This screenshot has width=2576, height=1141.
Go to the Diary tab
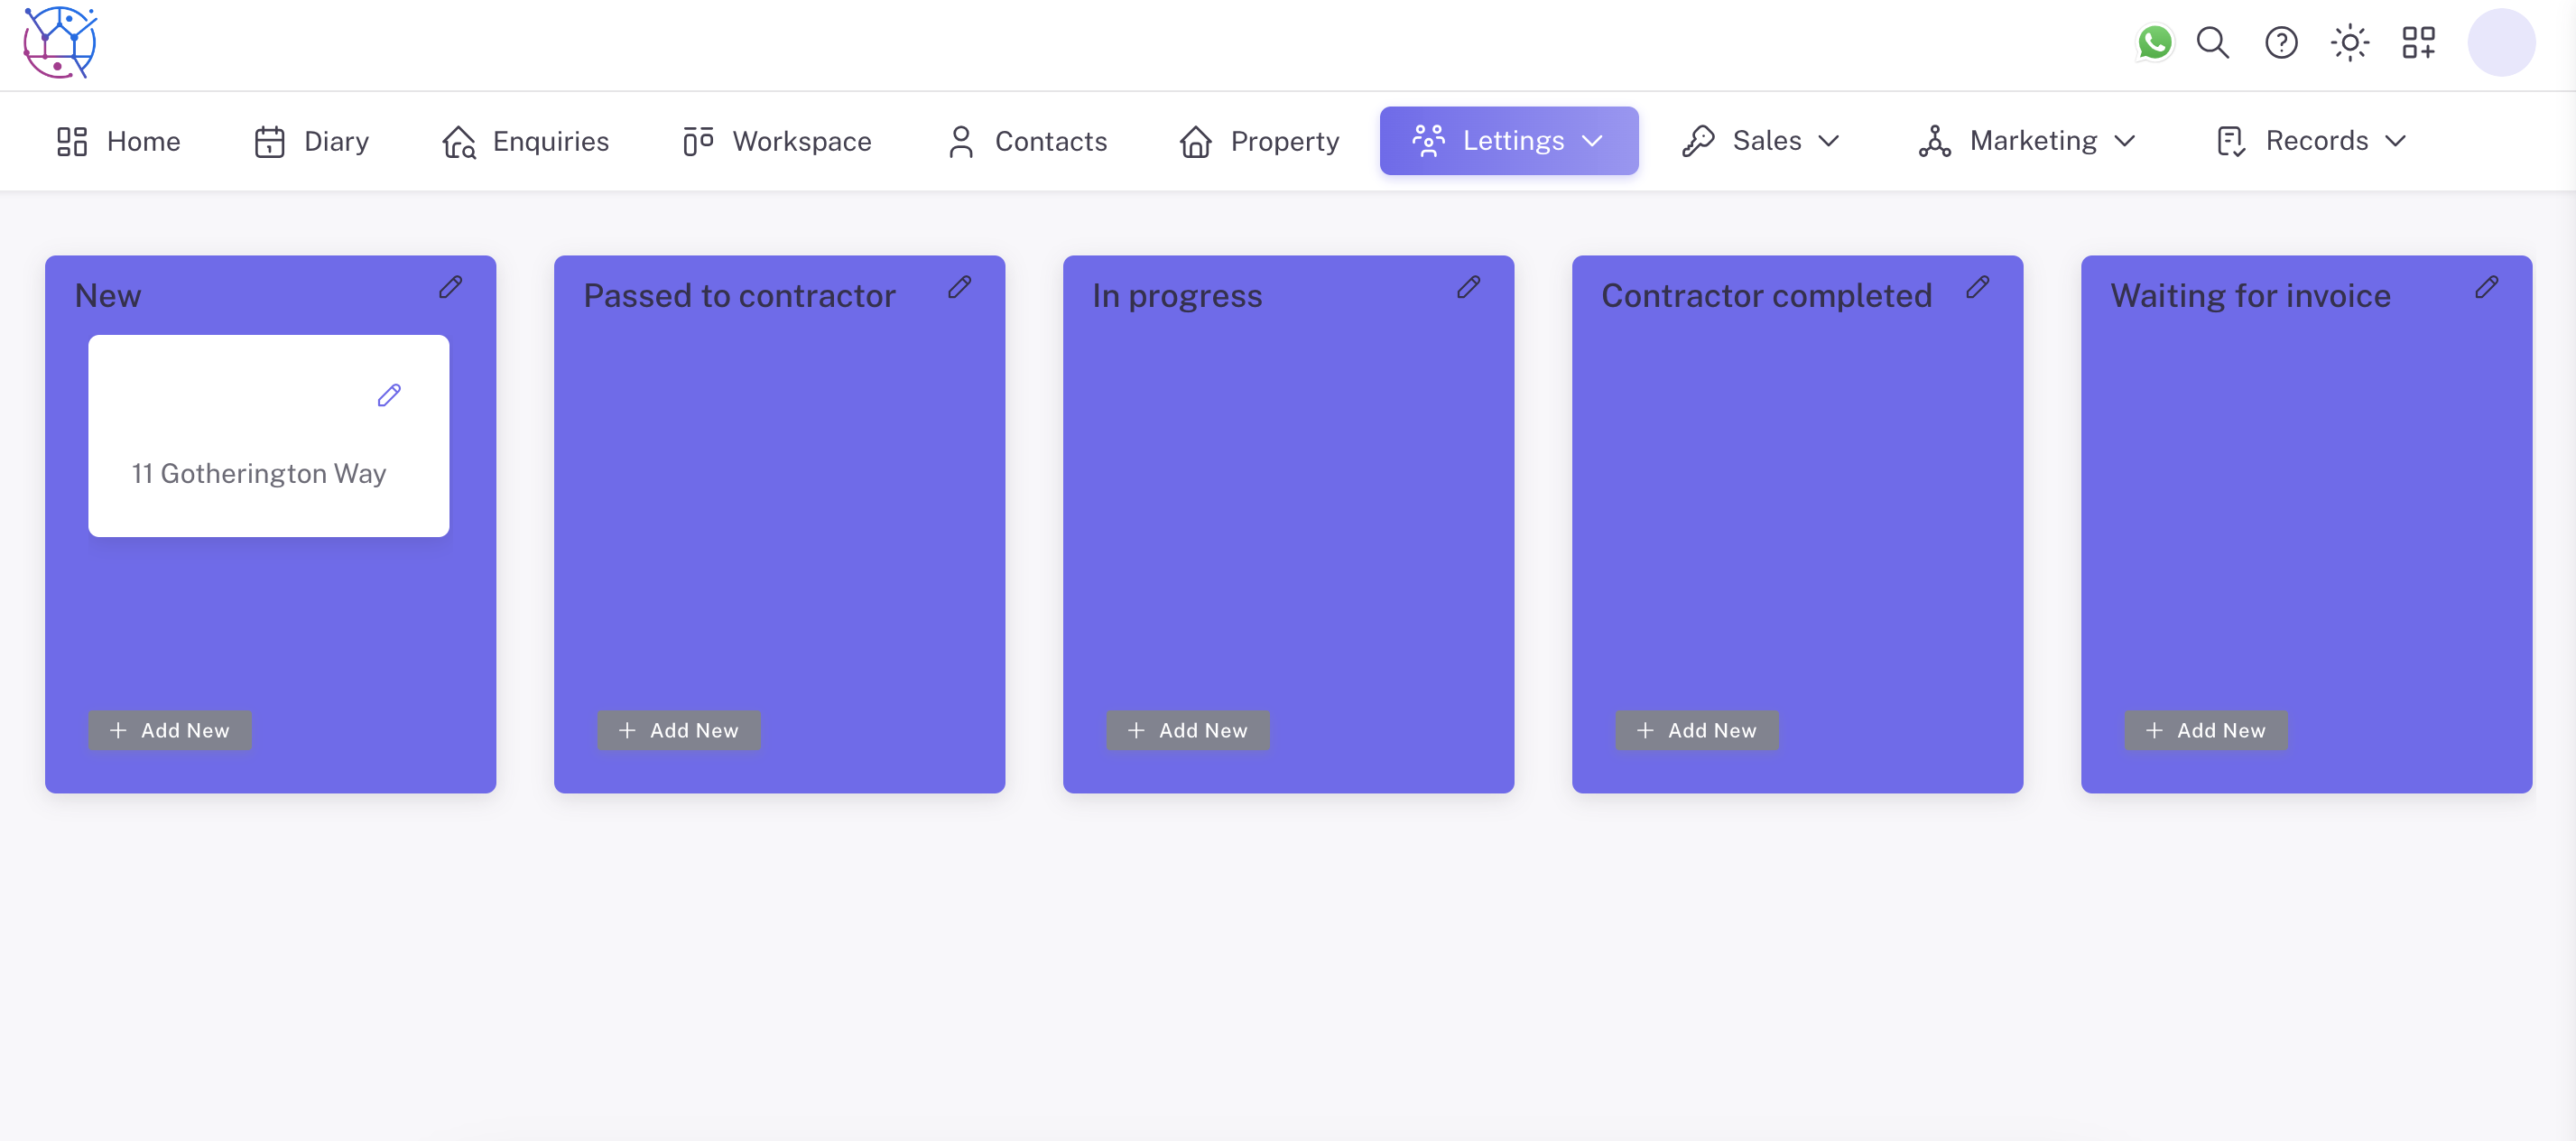[311, 141]
